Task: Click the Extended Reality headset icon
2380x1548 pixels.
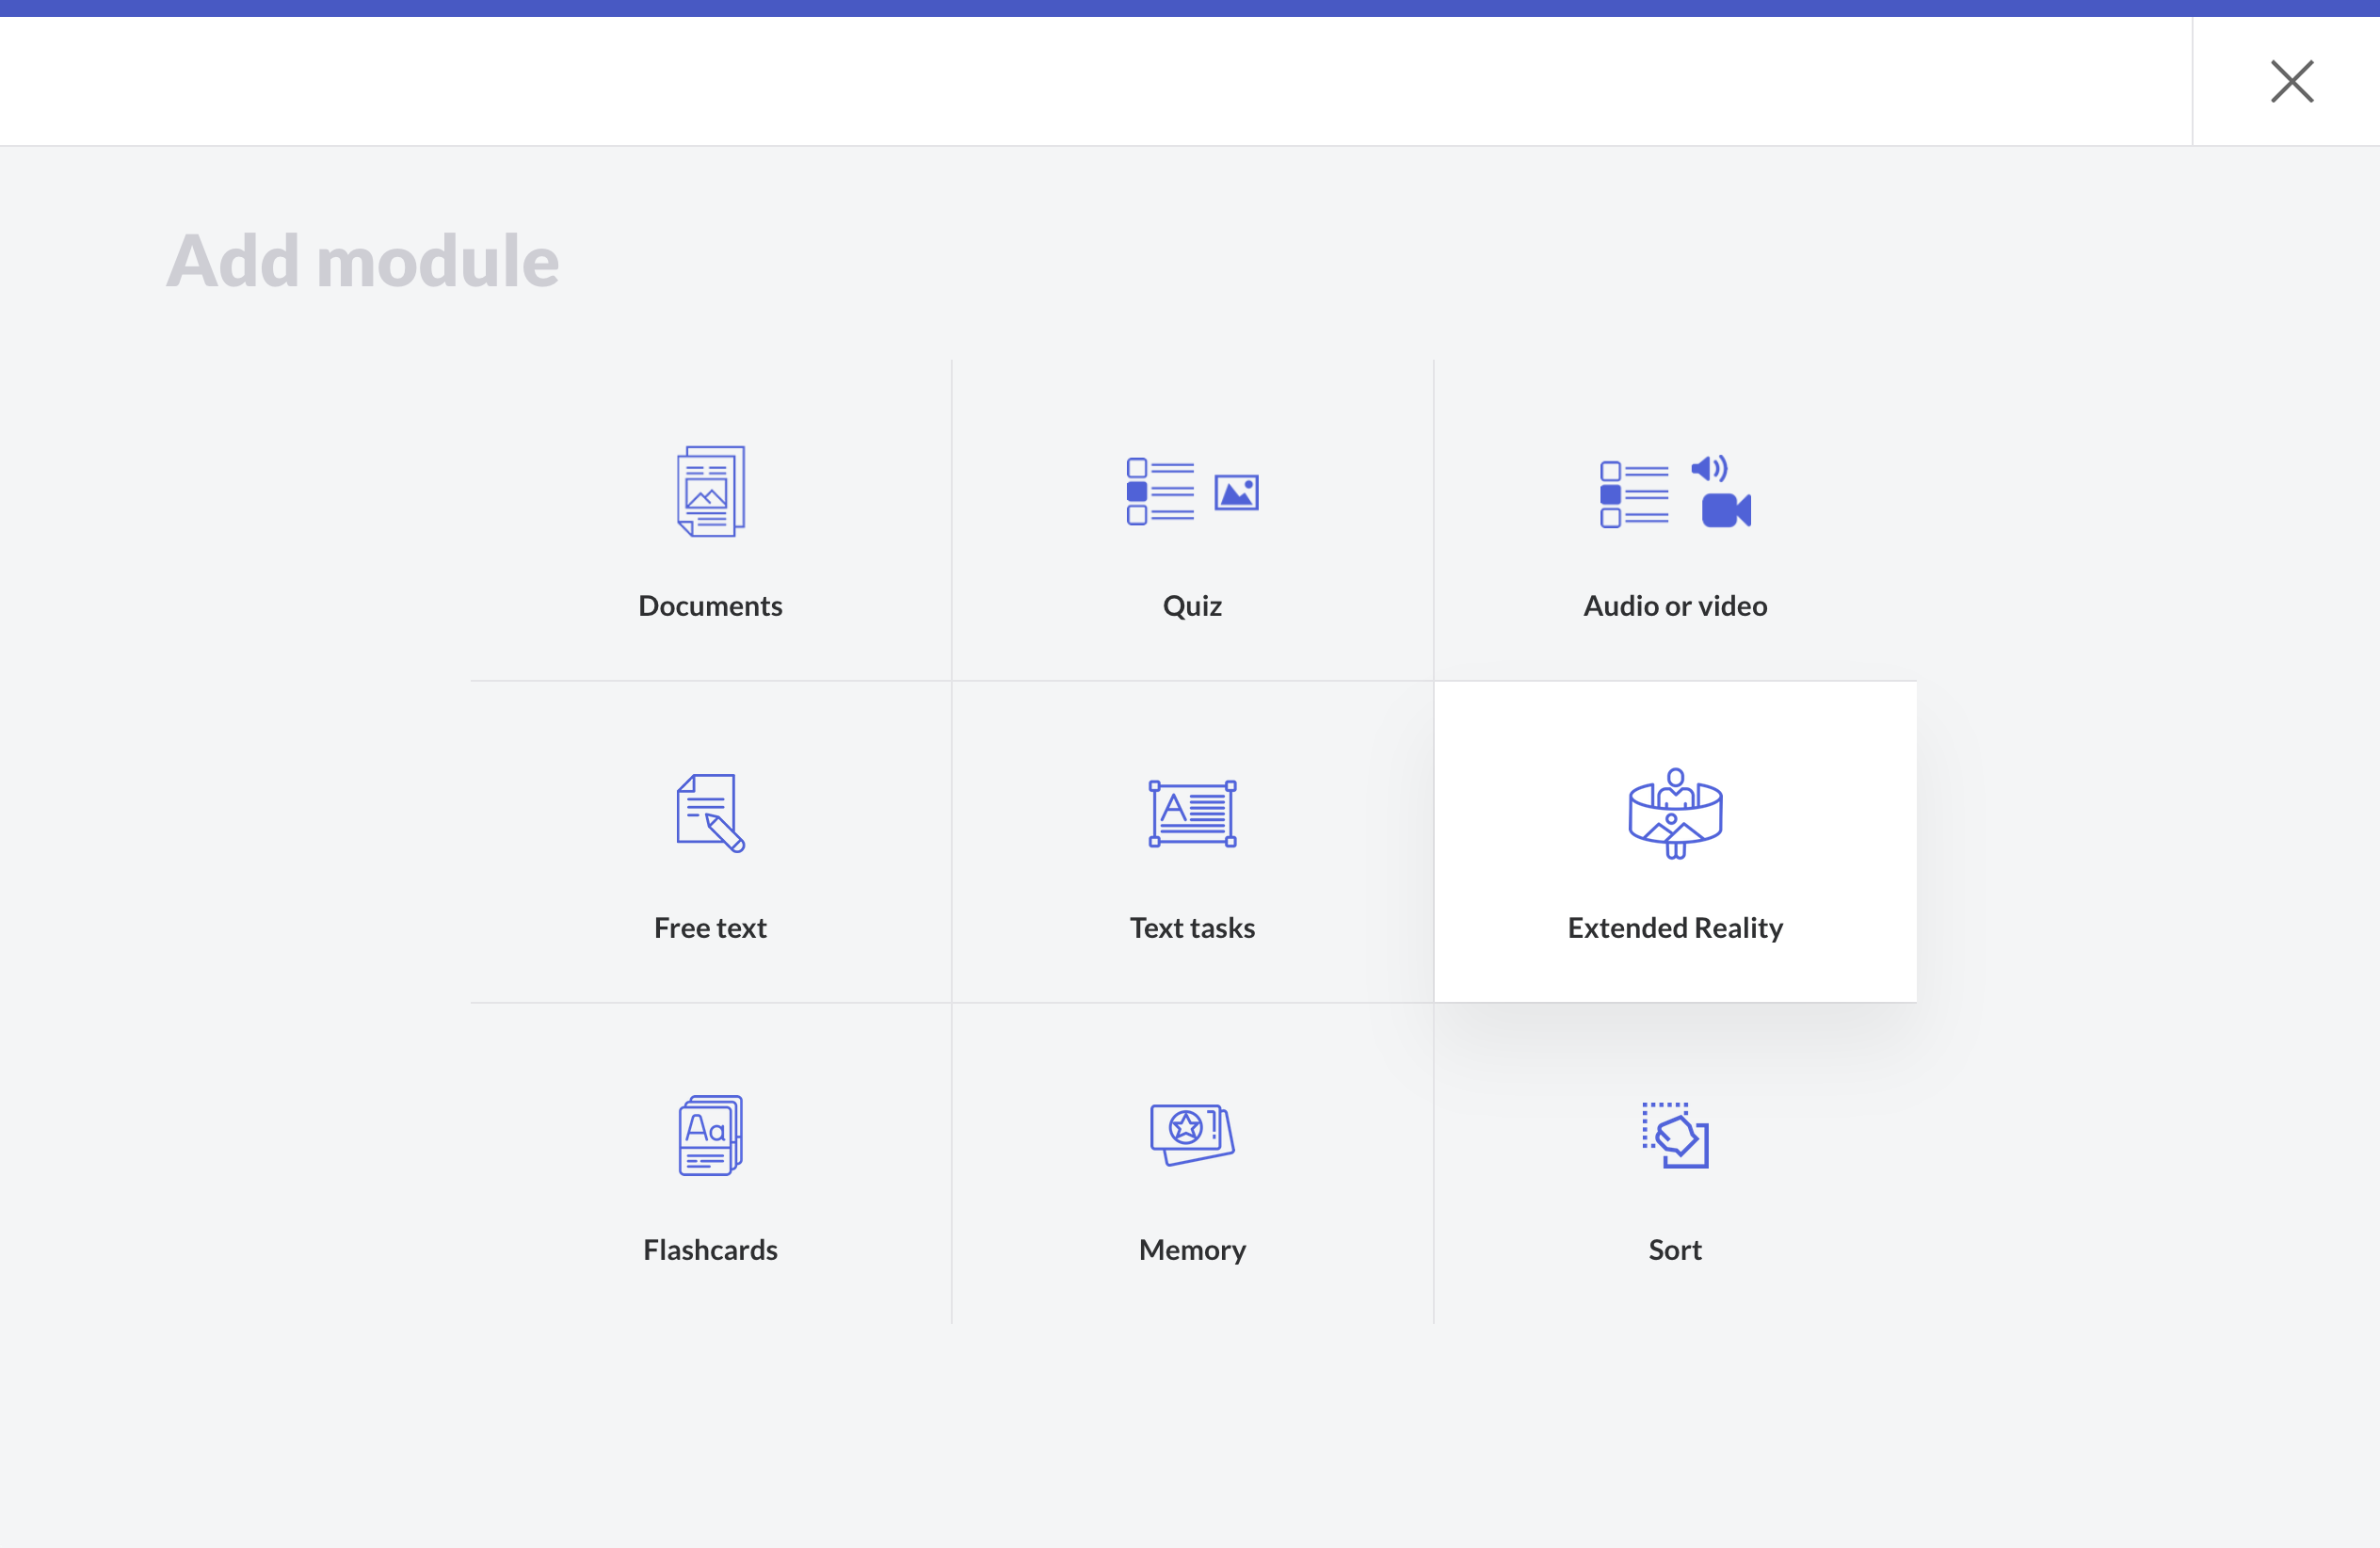Action: point(1675,813)
